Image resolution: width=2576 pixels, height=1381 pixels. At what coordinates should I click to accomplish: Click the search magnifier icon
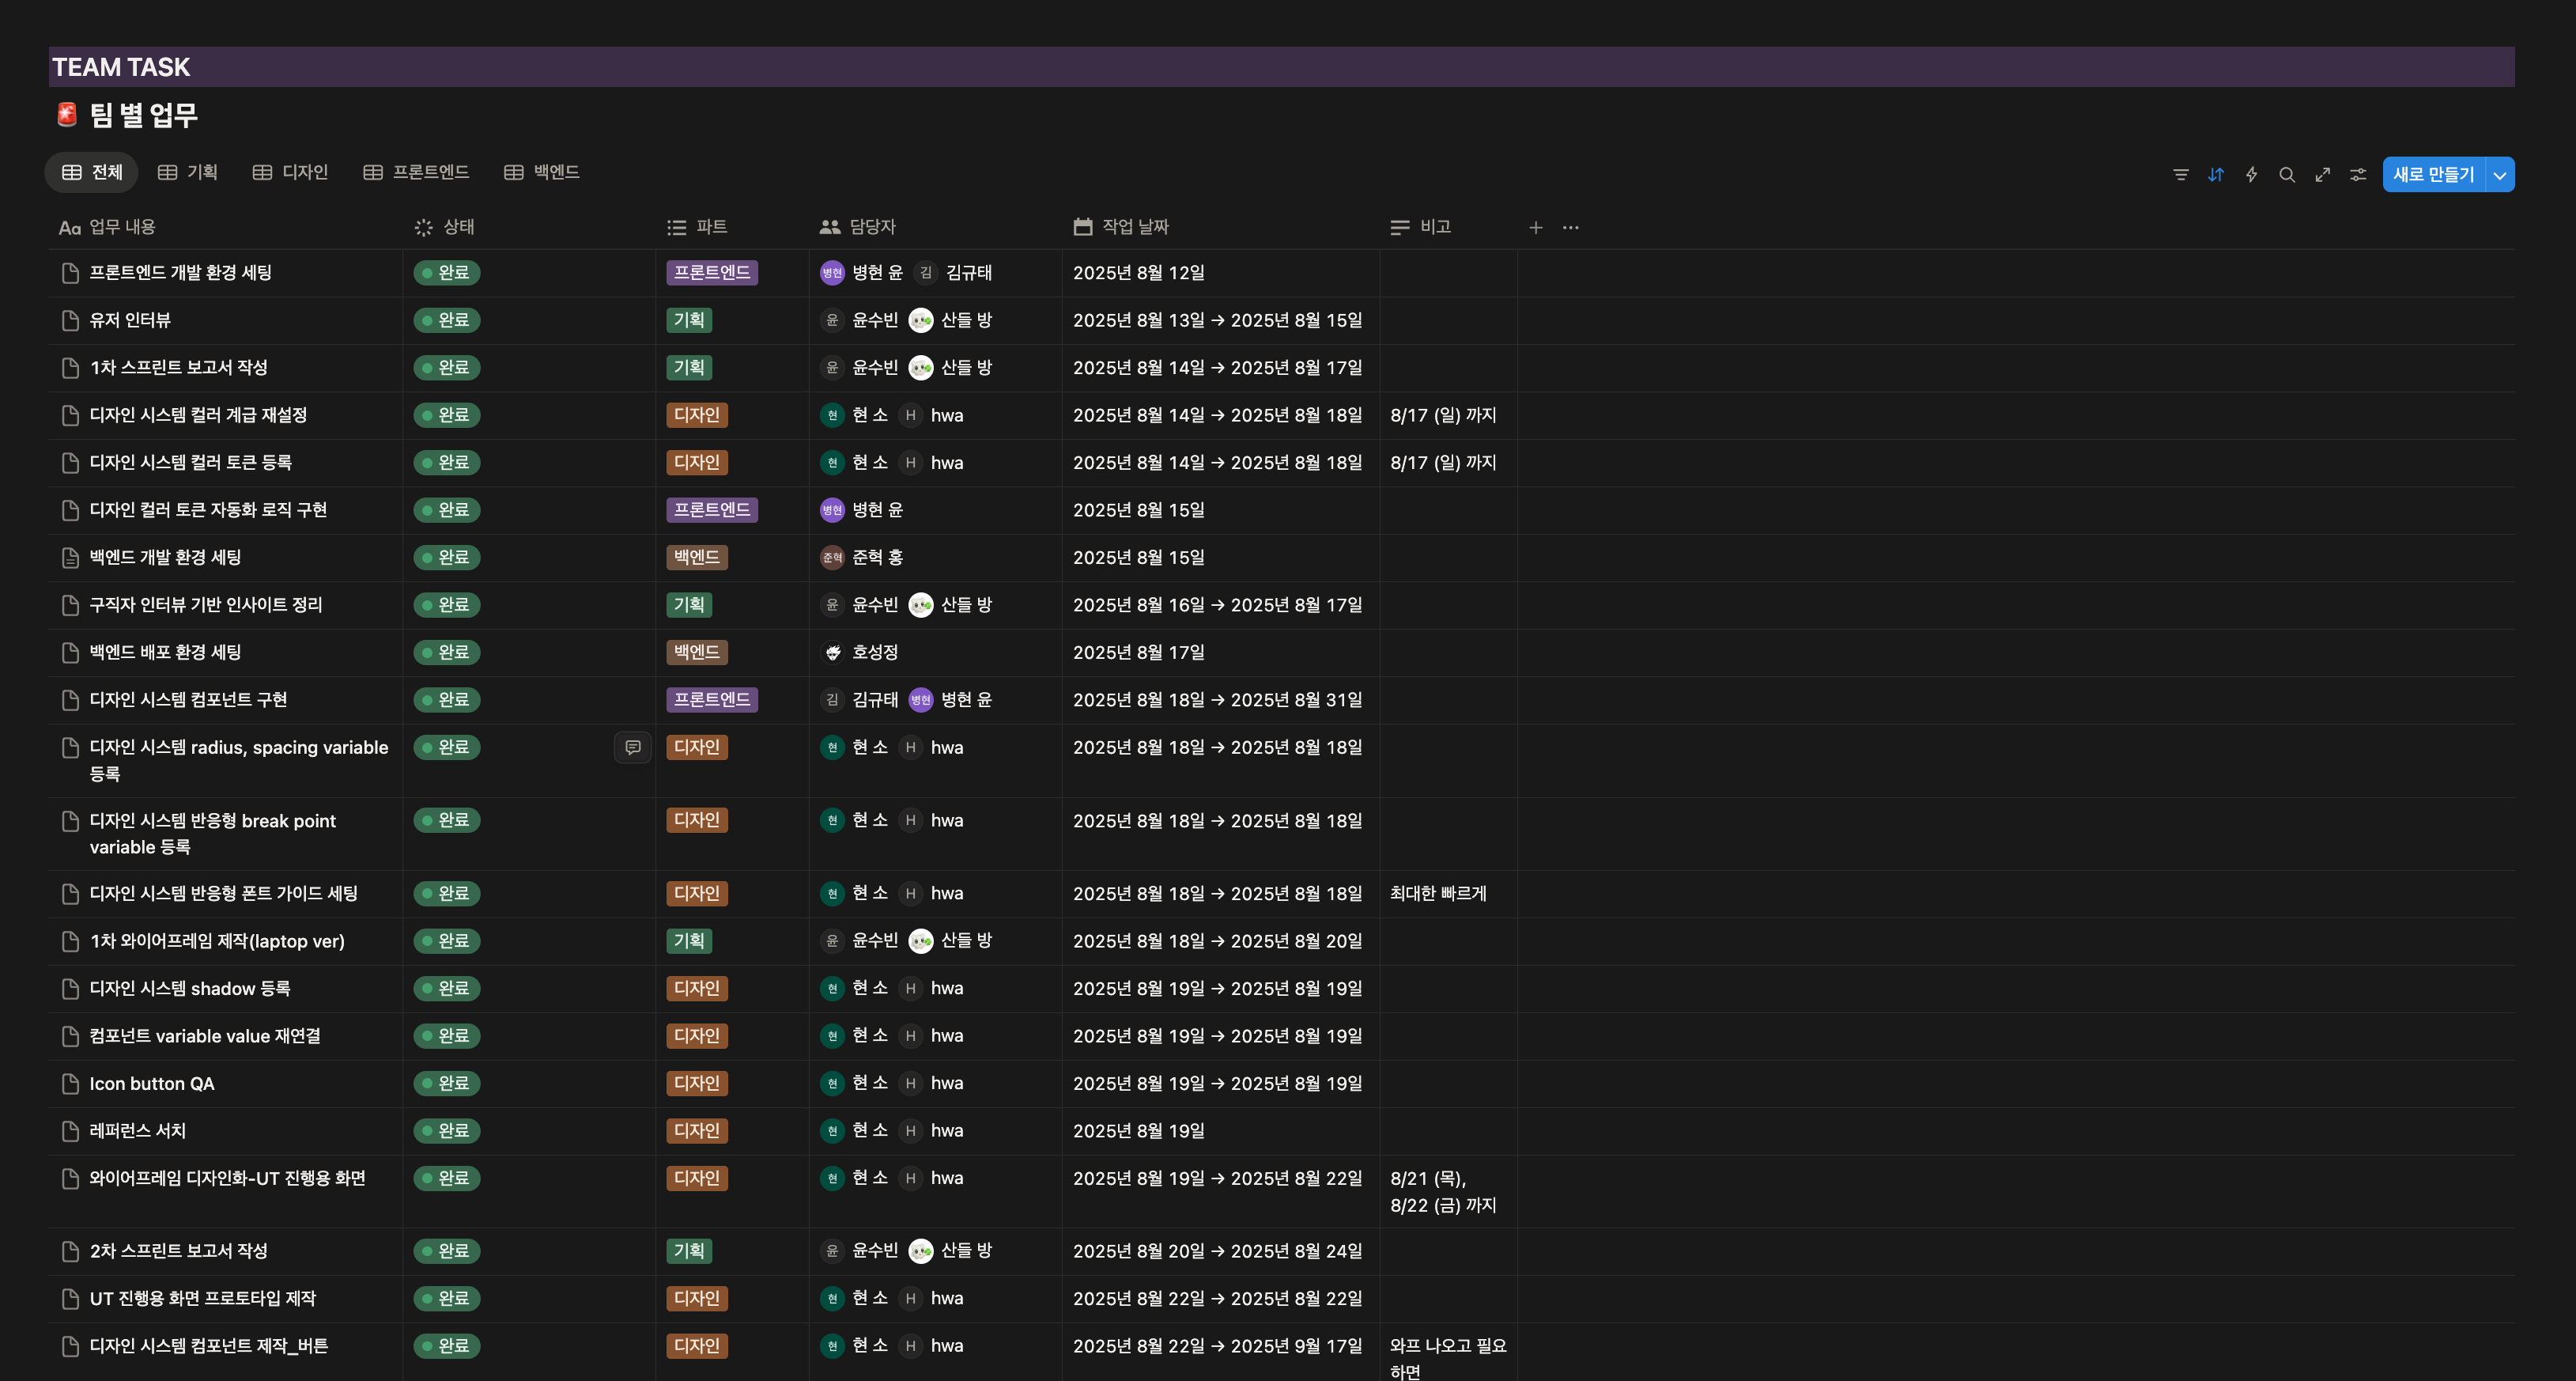(x=2287, y=175)
